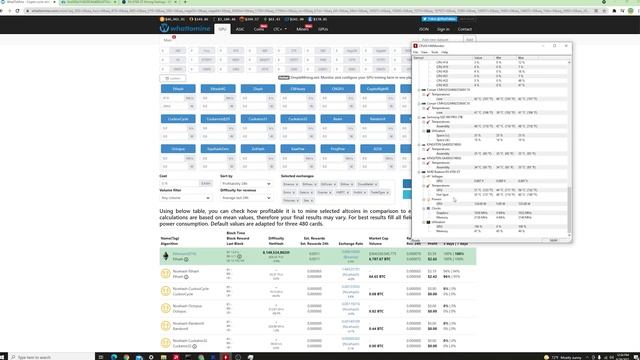Click the Bitcoin price ticker icon
The height and width of the screenshot is (360, 640).
point(162,19)
